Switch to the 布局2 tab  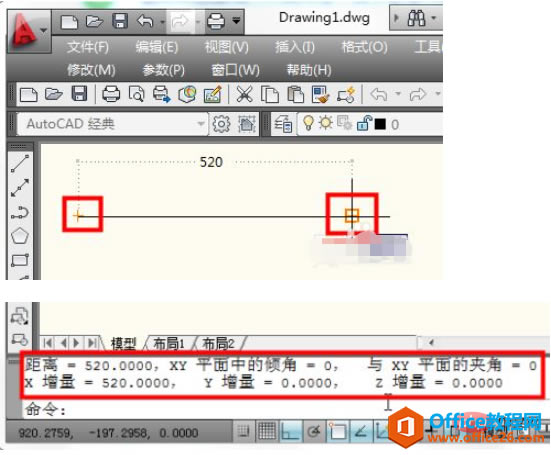click(218, 343)
